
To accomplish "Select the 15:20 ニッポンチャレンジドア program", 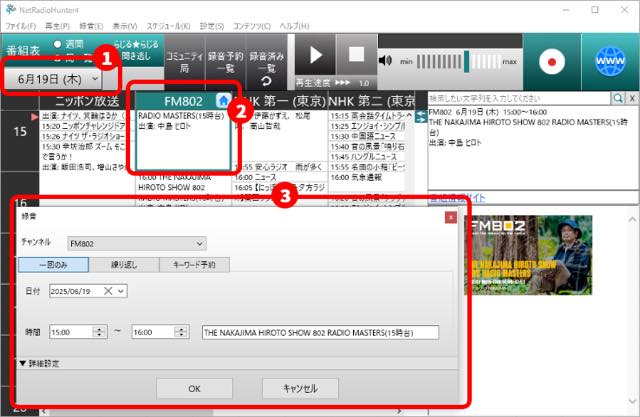I will pos(84,126).
